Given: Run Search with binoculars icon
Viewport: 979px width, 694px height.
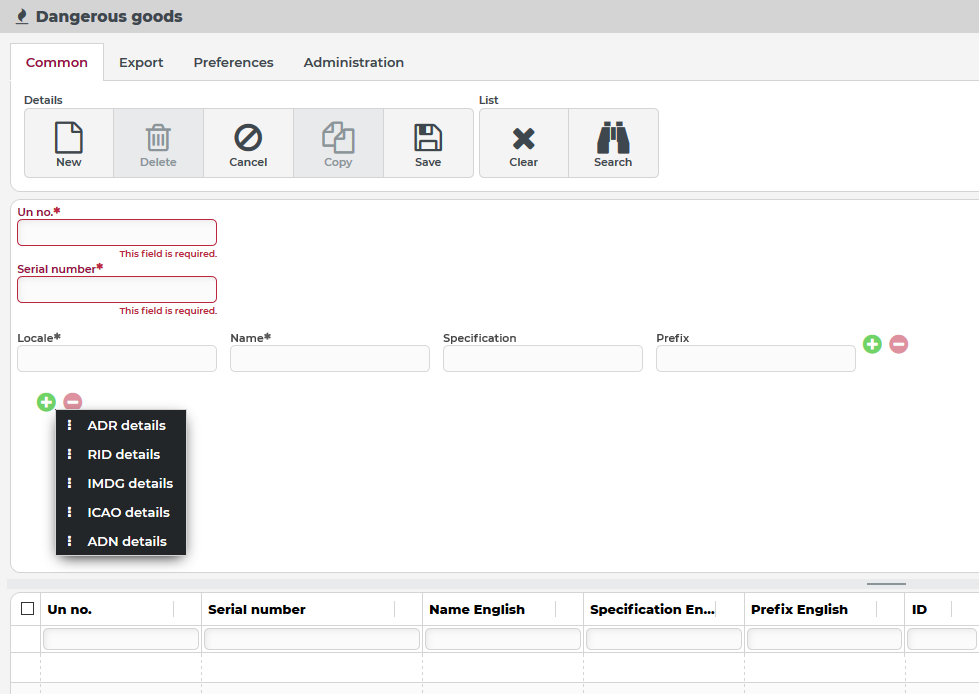Looking at the screenshot, I should tap(613, 144).
